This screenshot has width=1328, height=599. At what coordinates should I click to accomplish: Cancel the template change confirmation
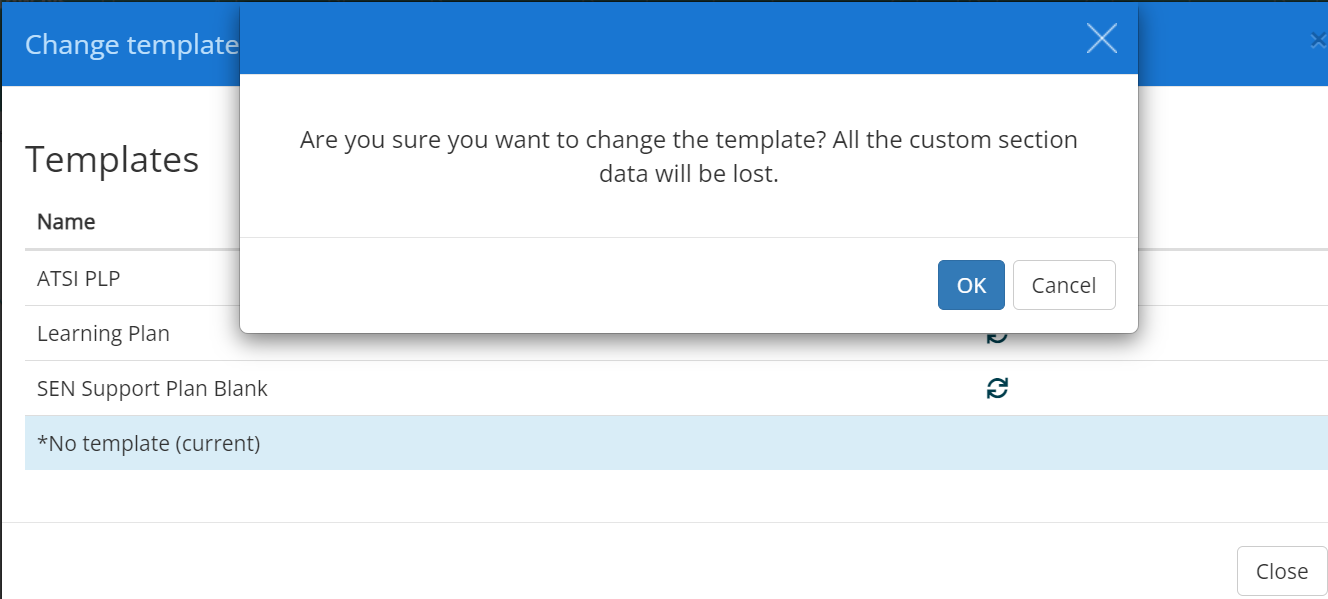(x=1064, y=285)
